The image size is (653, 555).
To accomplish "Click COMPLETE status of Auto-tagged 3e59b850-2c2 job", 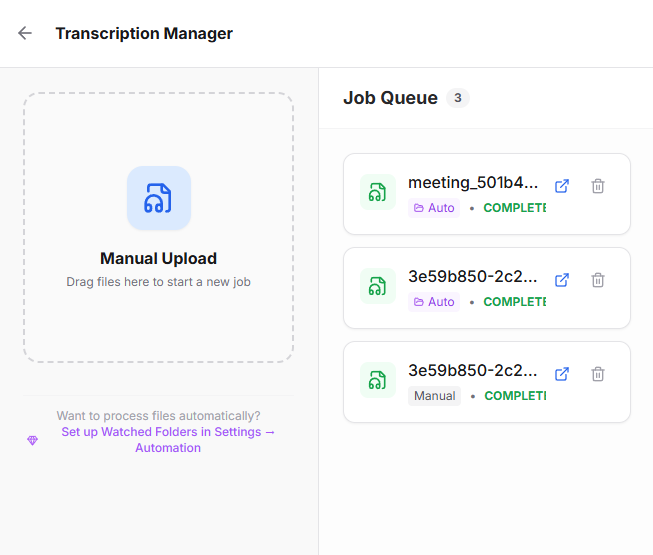I will point(515,302).
